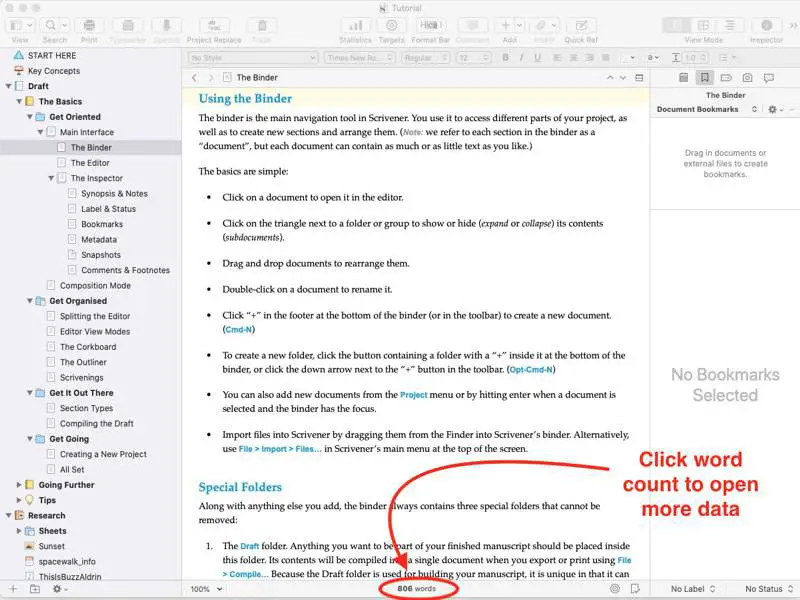This screenshot has width=800, height=600.
Task: Select The Editor document in binder
Action: click(90, 163)
